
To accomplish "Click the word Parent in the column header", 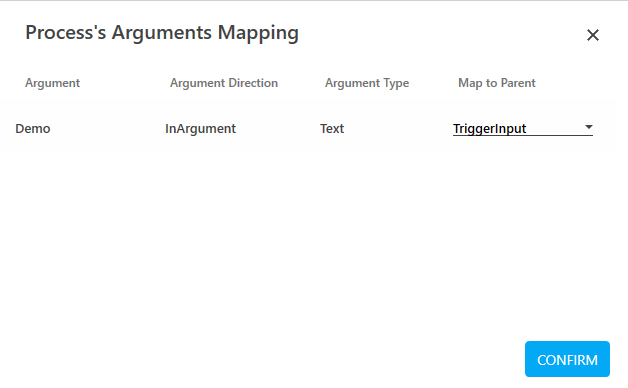I will (x=518, y=83).
